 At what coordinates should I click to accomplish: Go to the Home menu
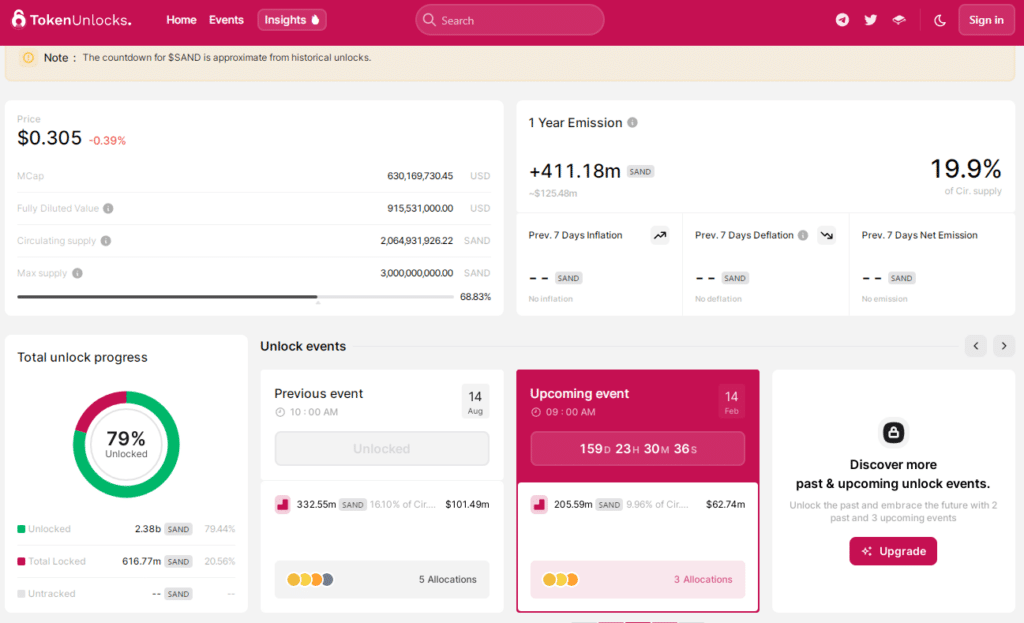181,20
